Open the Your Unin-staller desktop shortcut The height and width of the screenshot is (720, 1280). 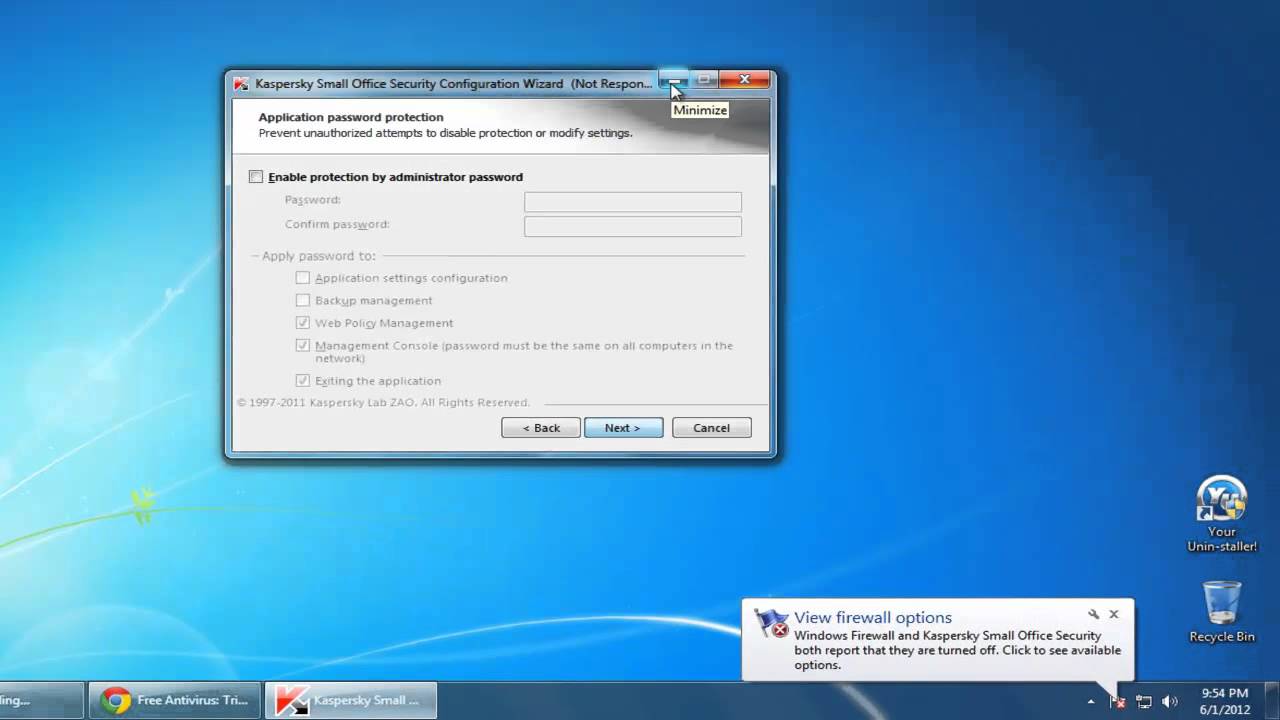pyautogui.click(x=1221, y=514)
